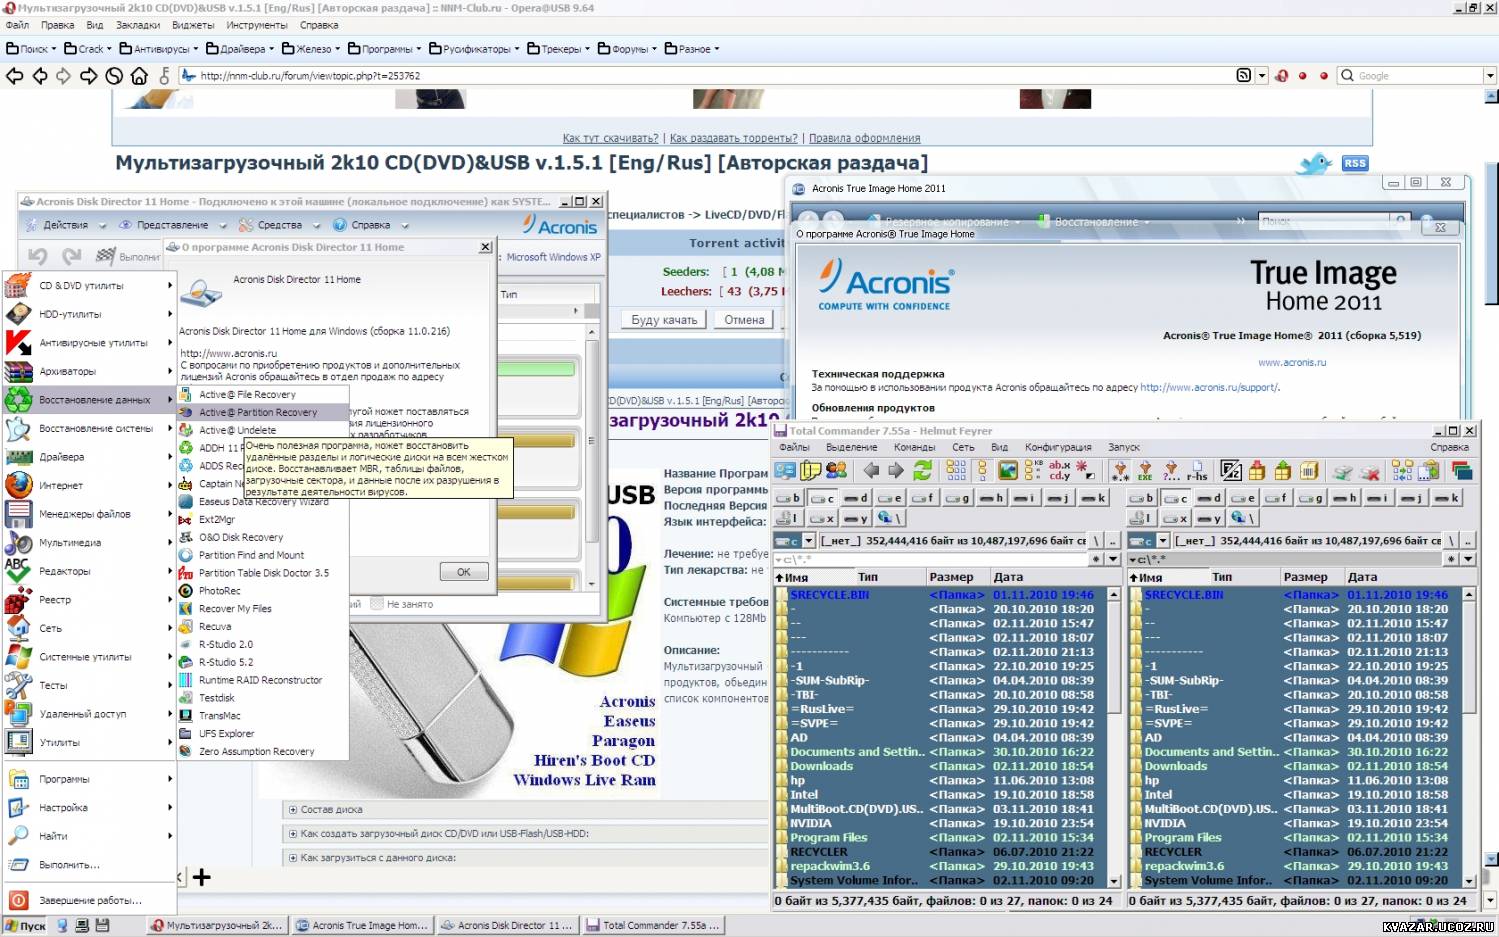The height and width of the screenshot is (937, 1499).
Task: Open the Антивирусы bookmarks folder dropdown
Action: tap(158, 49)
